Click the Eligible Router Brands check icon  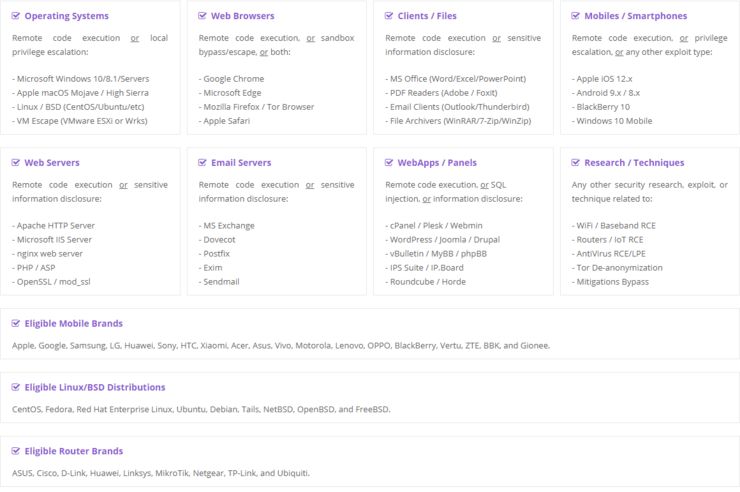(16, 451)
